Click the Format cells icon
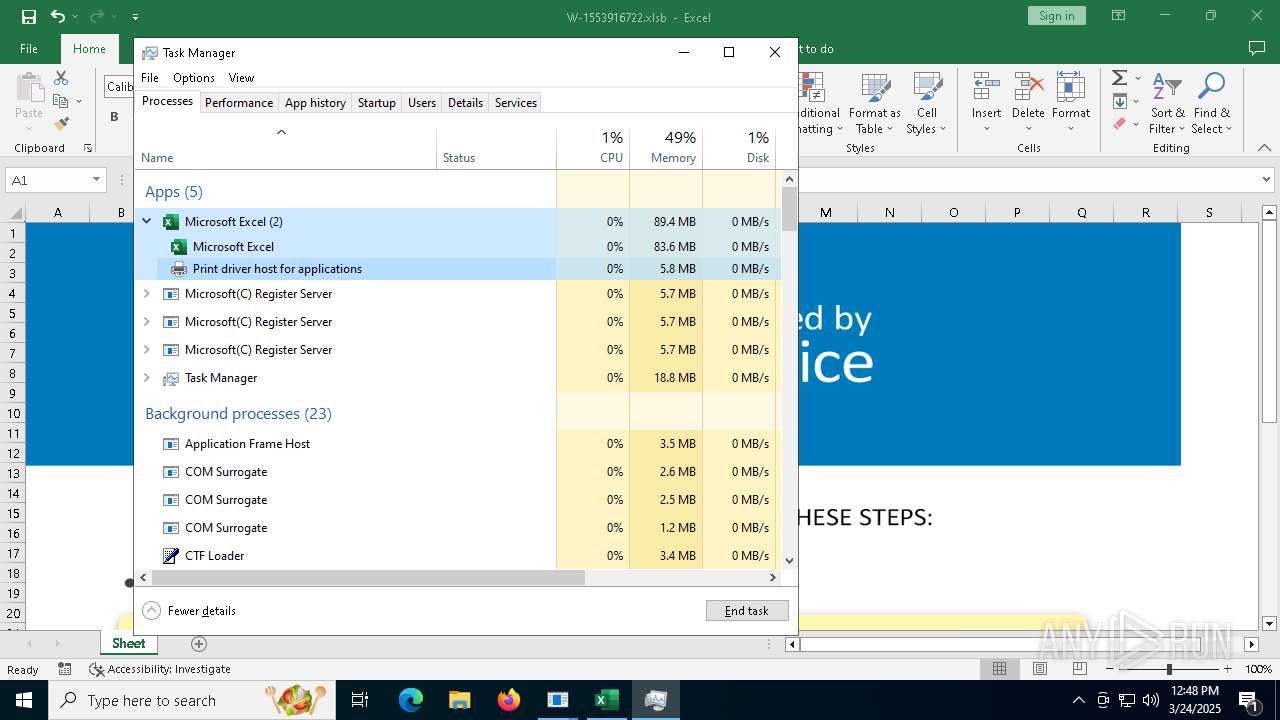The height and width of the screenshot is (720, 1280). click(x=1071, y=88)
